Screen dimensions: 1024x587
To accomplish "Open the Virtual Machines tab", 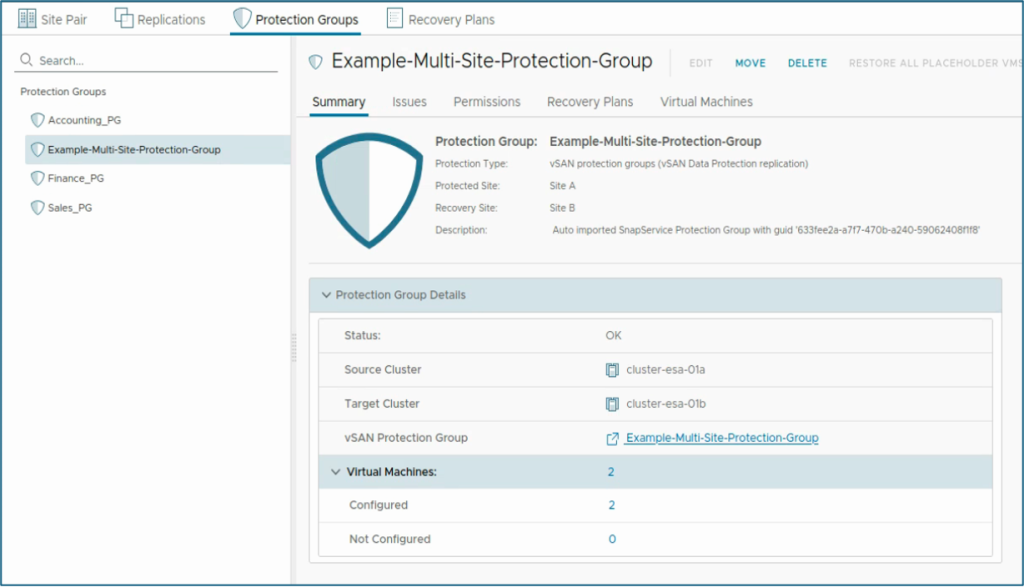I will [x=706, y=102].
